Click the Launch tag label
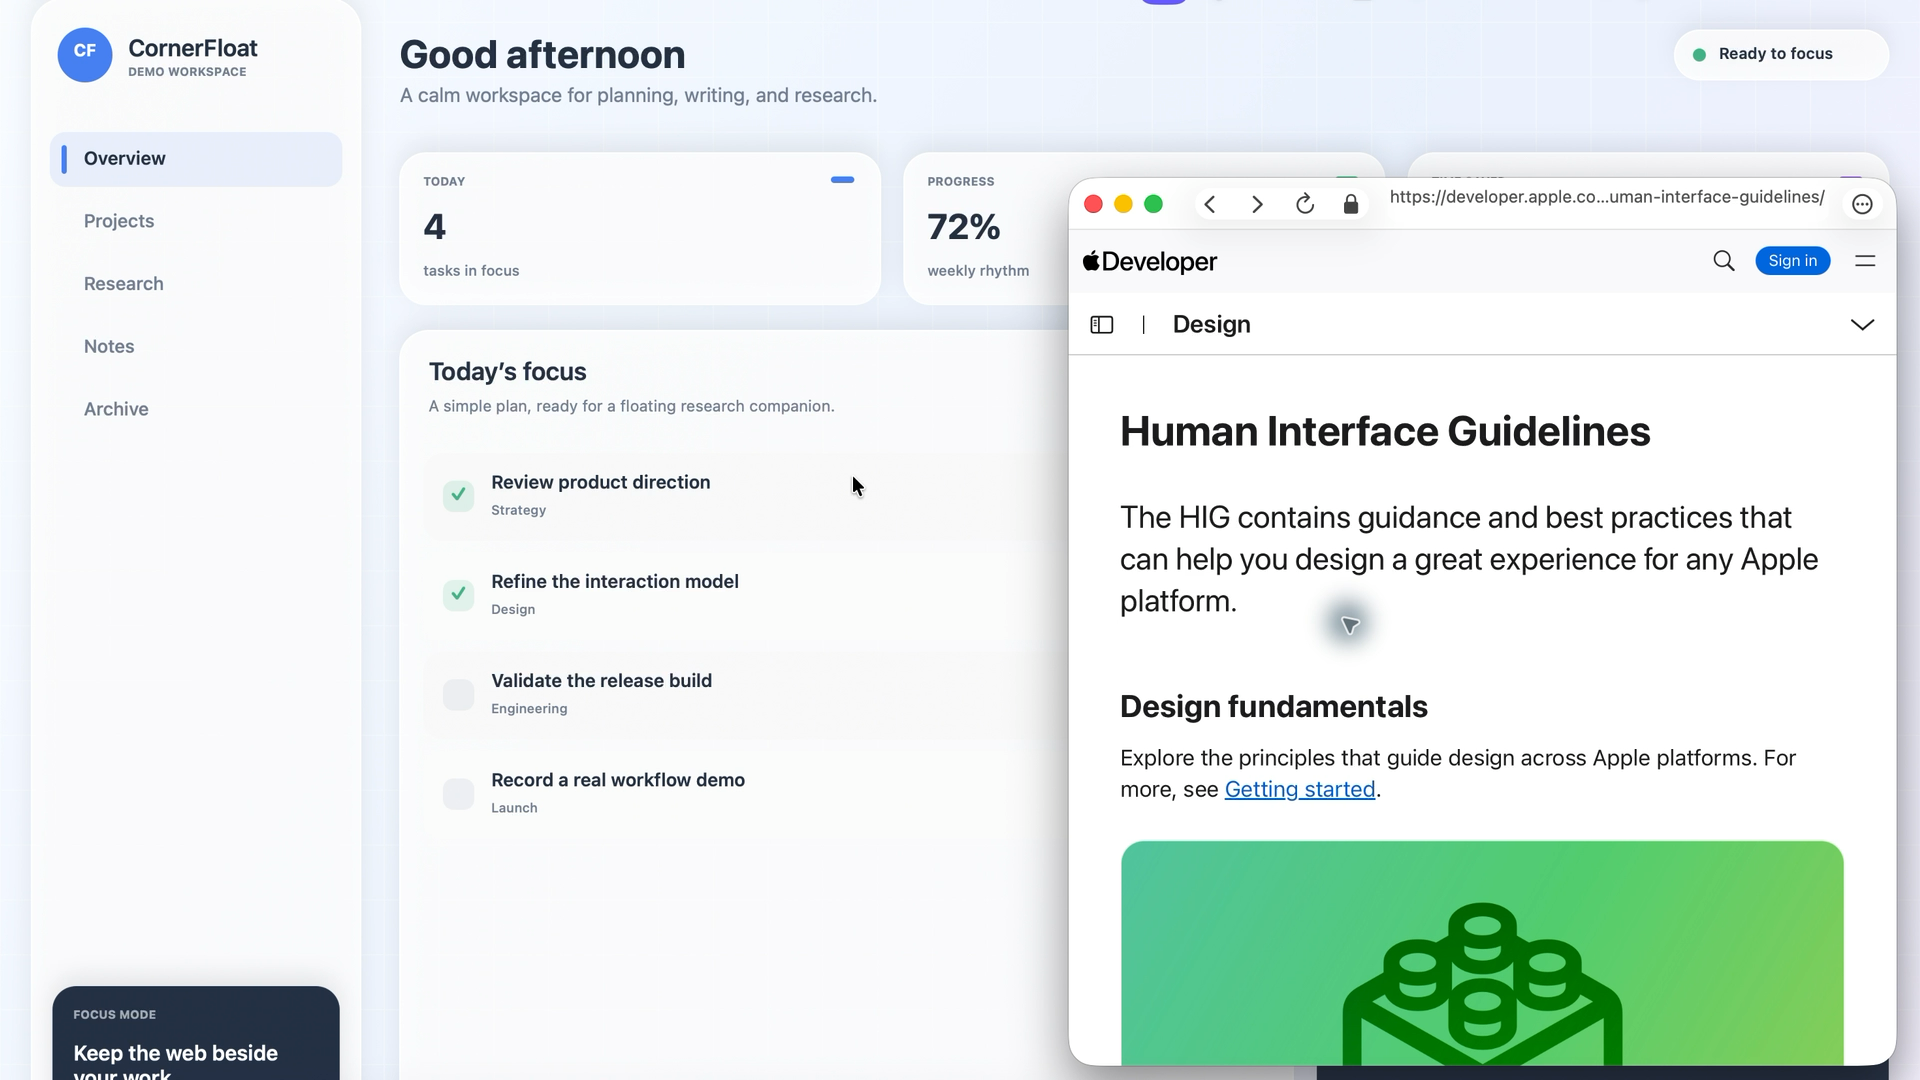Image resolution: width=1920 pixels, height=1080 pixels. click(514, 808)
